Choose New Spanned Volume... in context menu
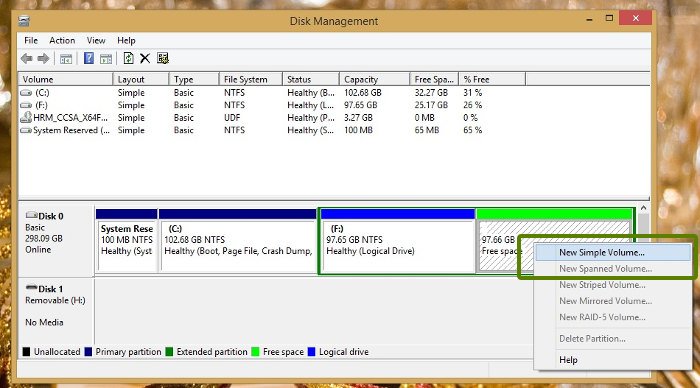This screenshot has height=388, width=700. tap(613, 268)
